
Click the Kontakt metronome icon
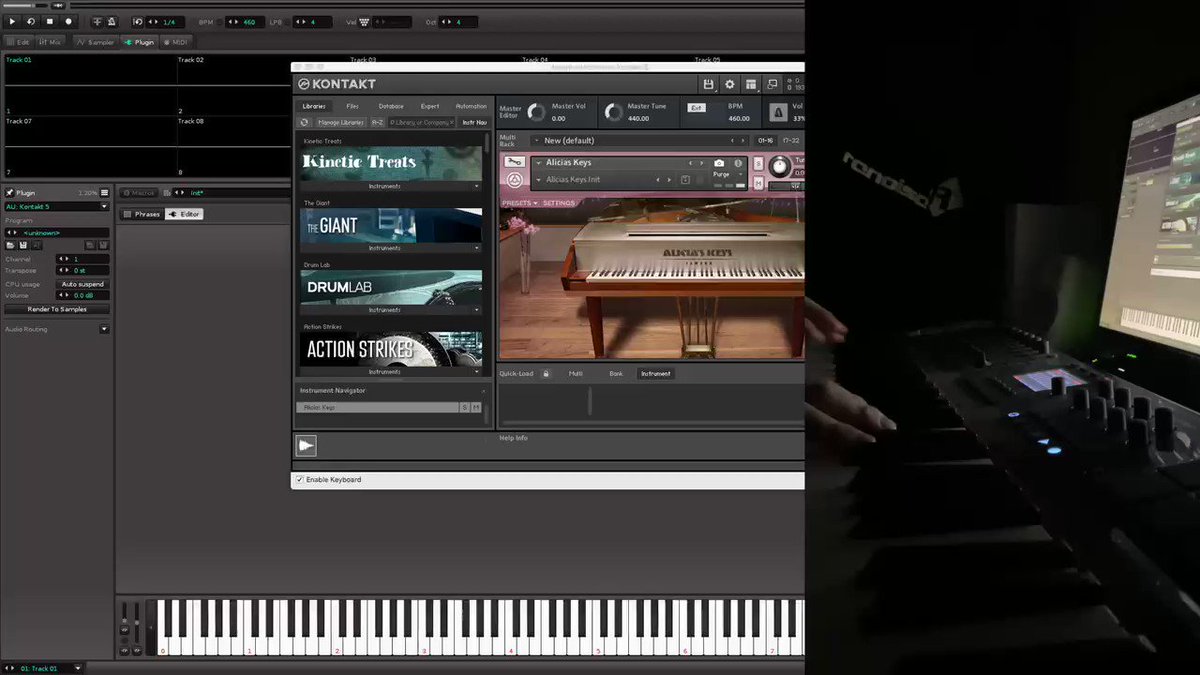778,114
